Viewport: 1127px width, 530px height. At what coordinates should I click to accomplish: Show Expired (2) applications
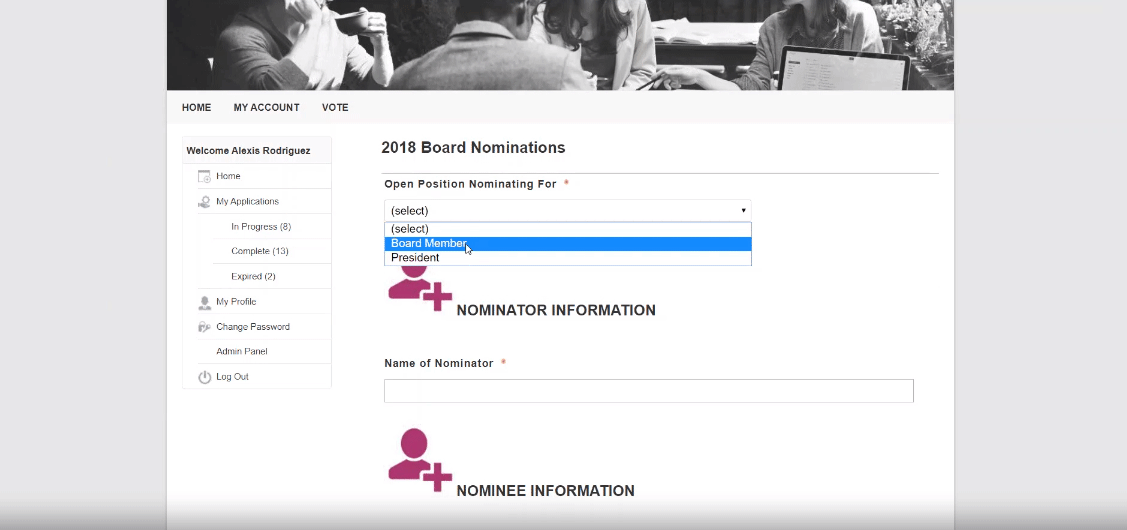[253, 277]
